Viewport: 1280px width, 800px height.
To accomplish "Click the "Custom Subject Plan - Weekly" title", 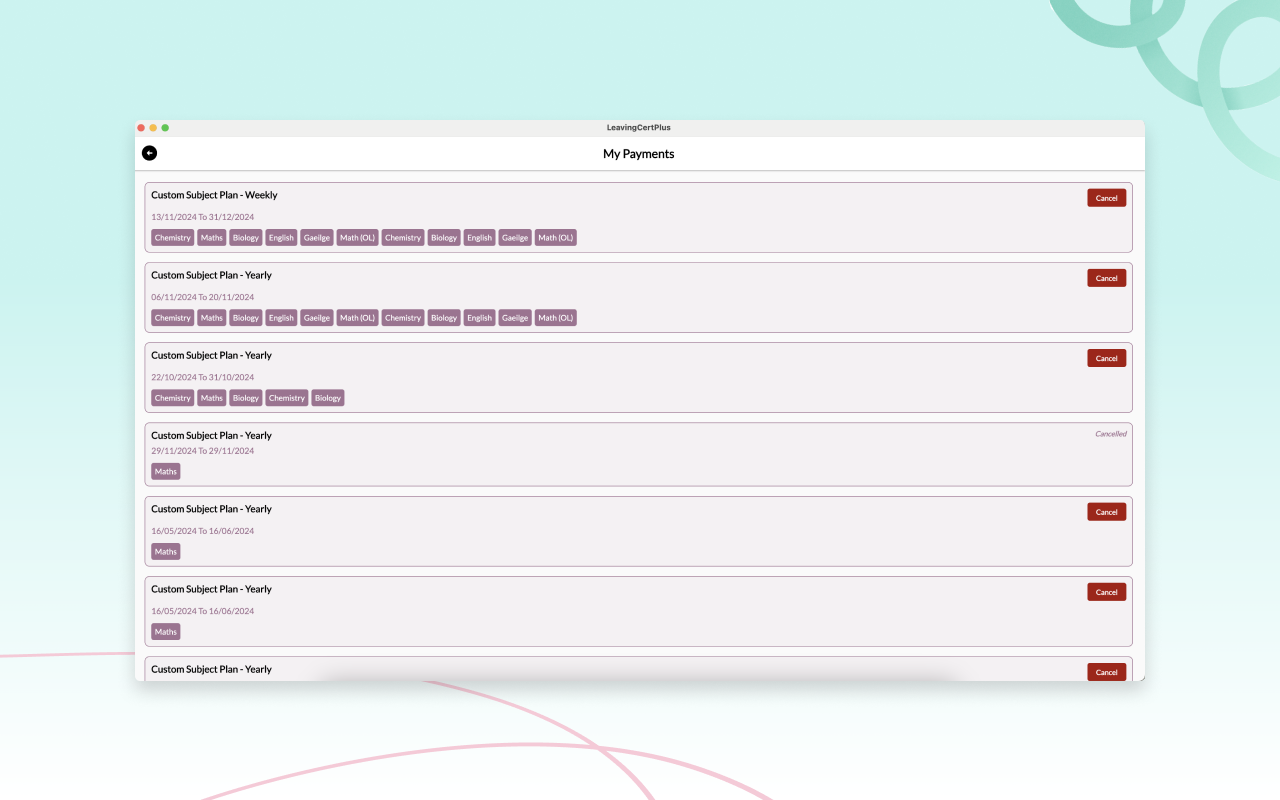I will pos(214,195).
